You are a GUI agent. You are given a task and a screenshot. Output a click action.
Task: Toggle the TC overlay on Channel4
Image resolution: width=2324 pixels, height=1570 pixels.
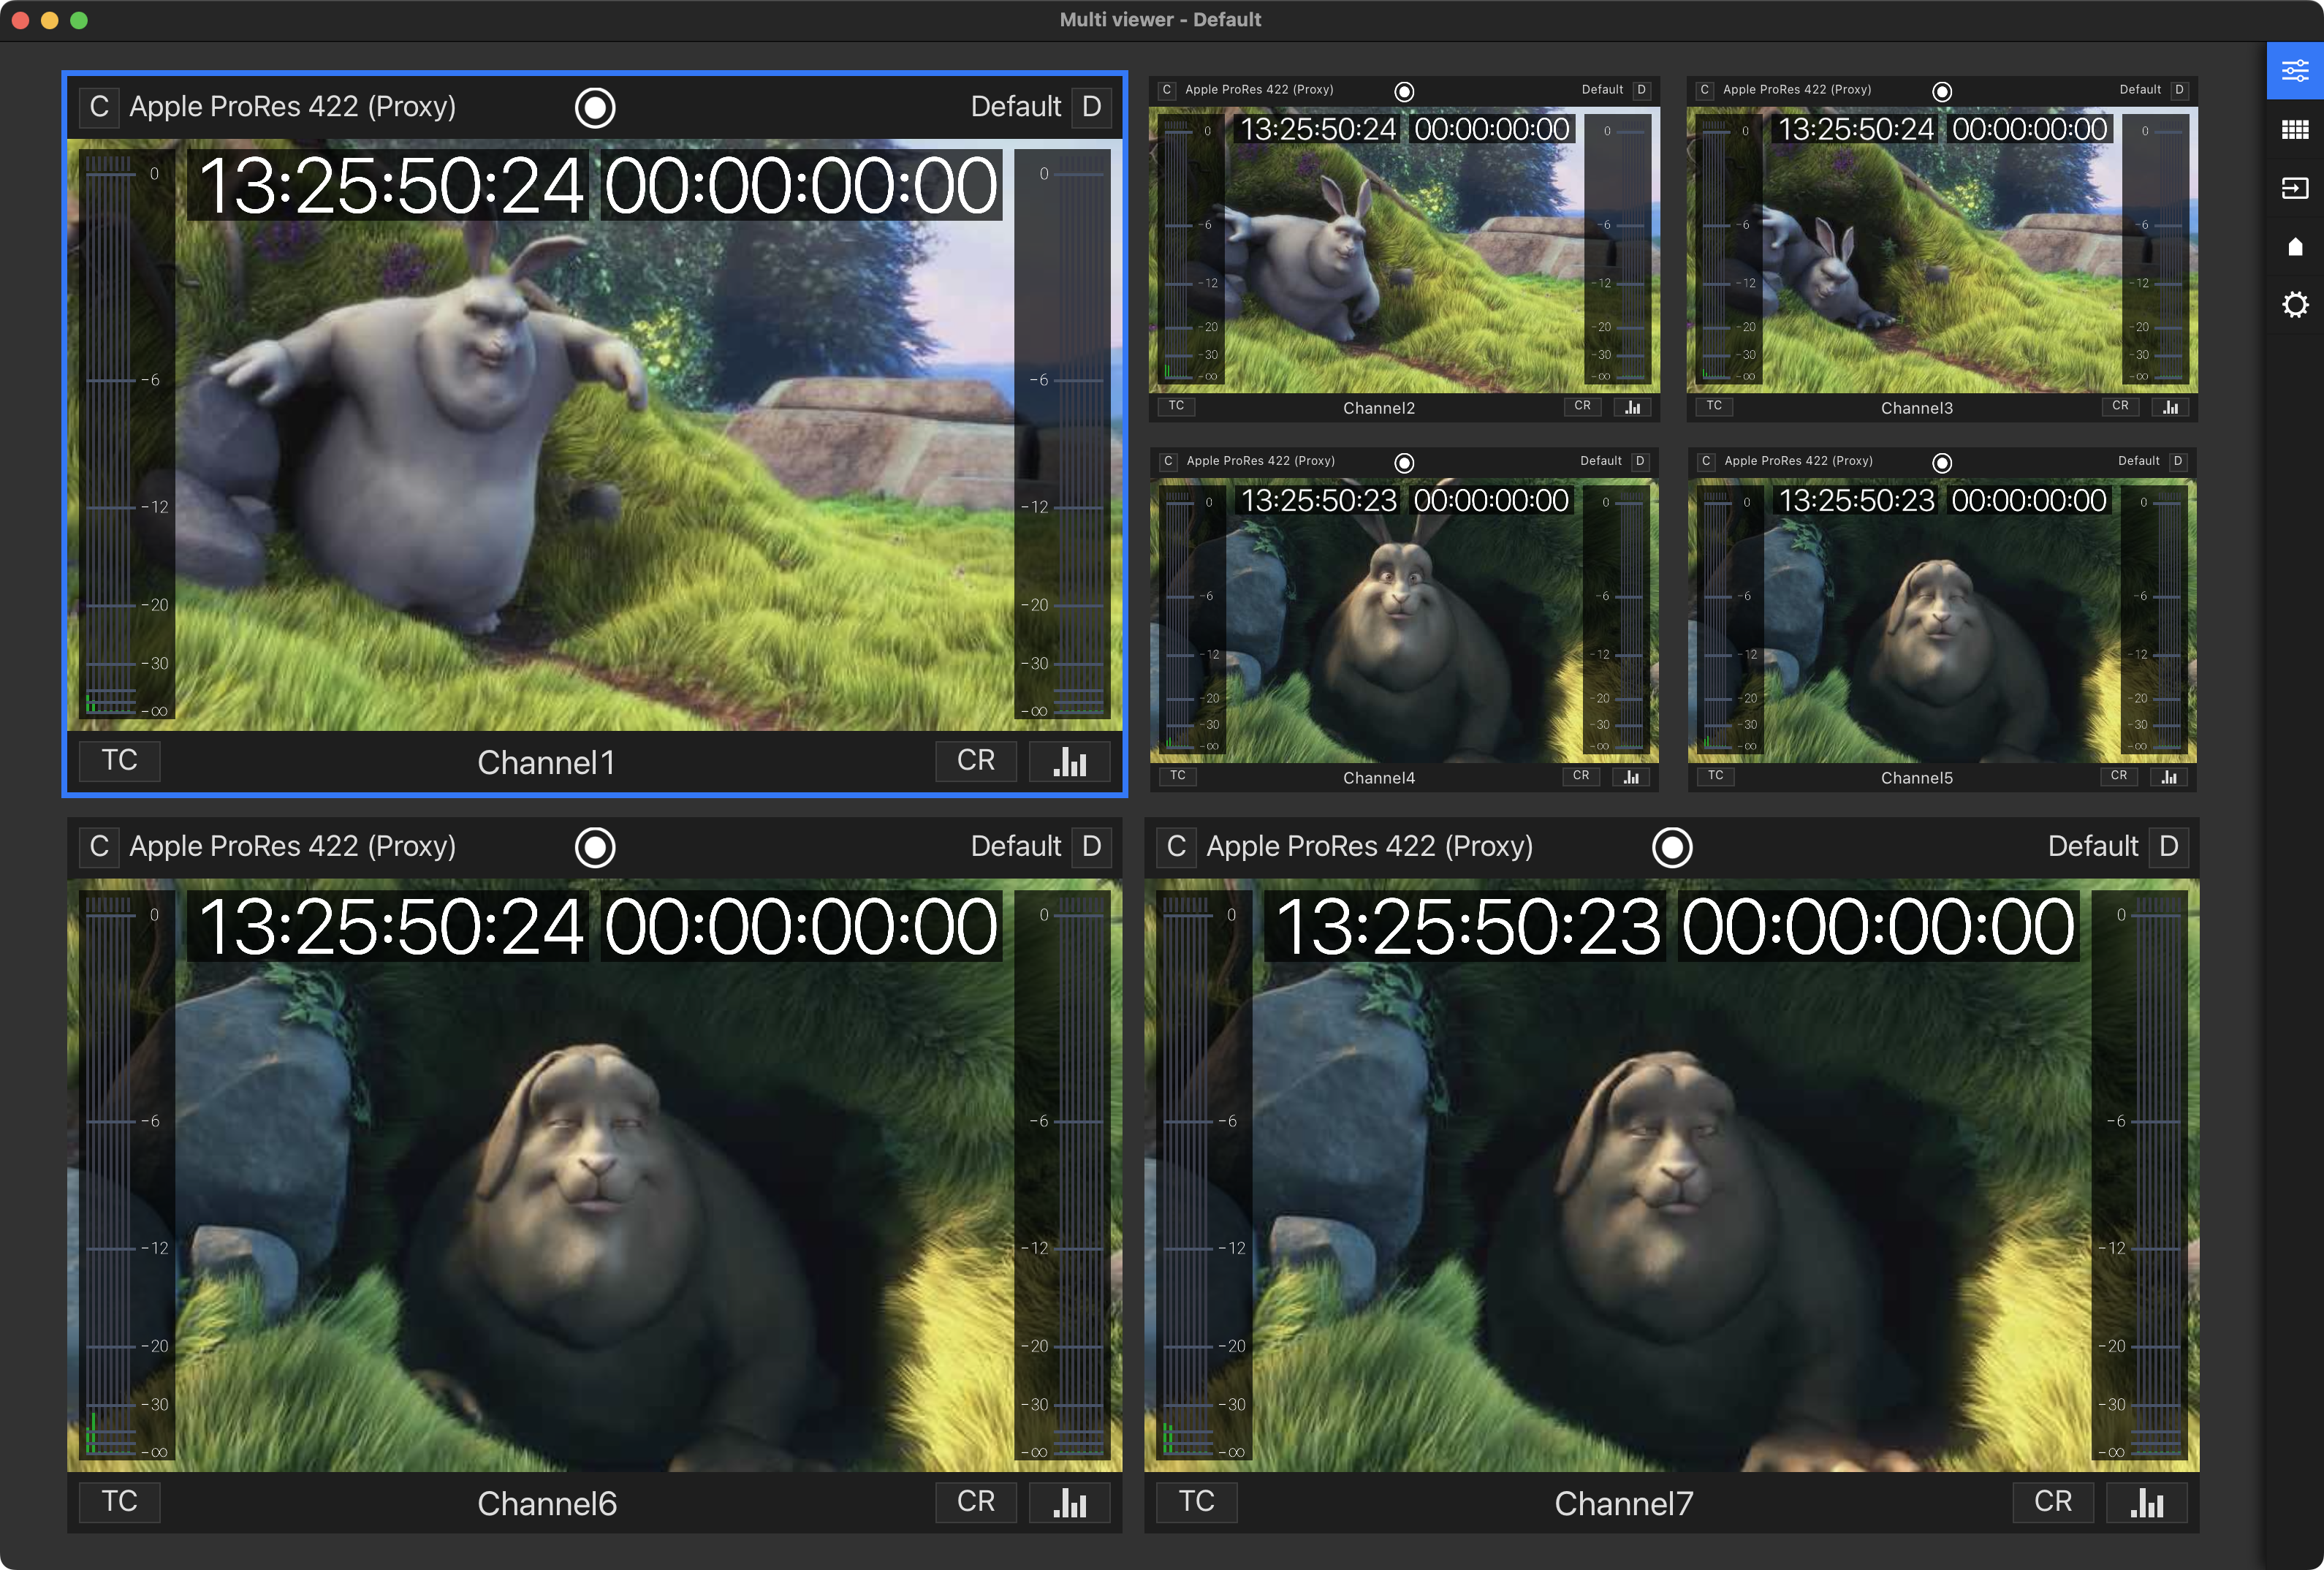pos(1177,776)
